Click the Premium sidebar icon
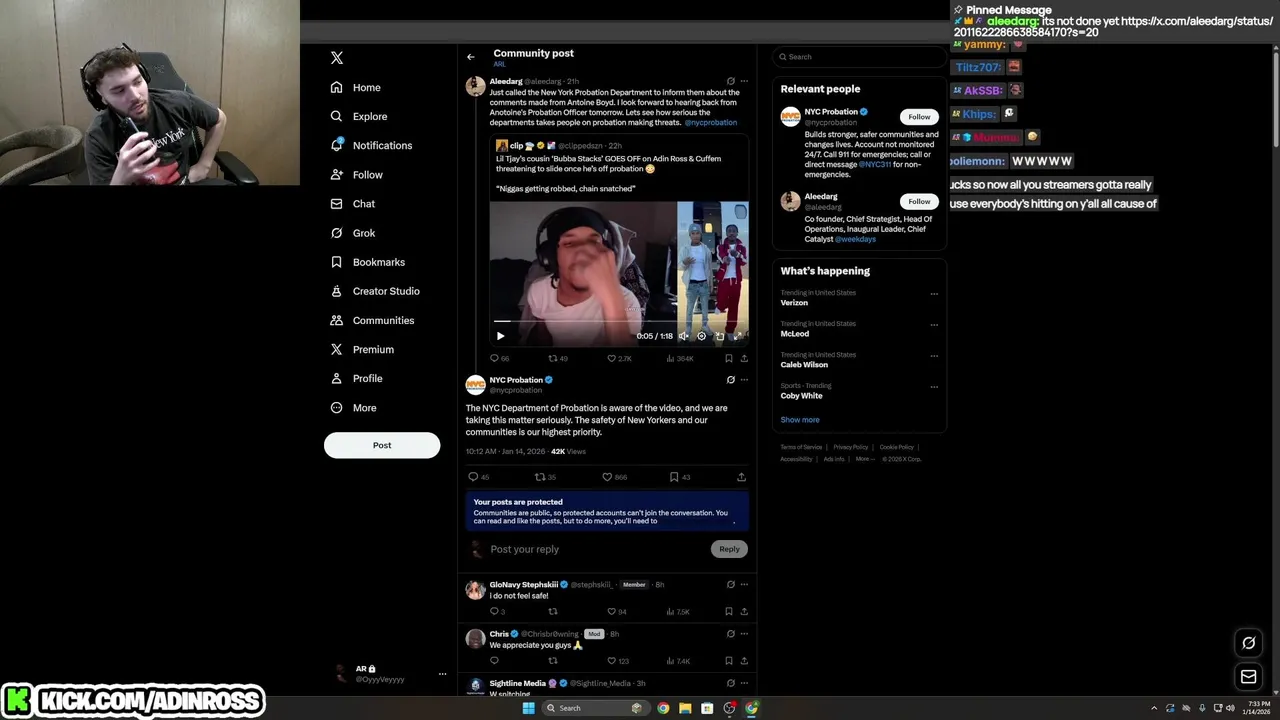The height and width of the screenshot is (720, 1280). (337, 349)
